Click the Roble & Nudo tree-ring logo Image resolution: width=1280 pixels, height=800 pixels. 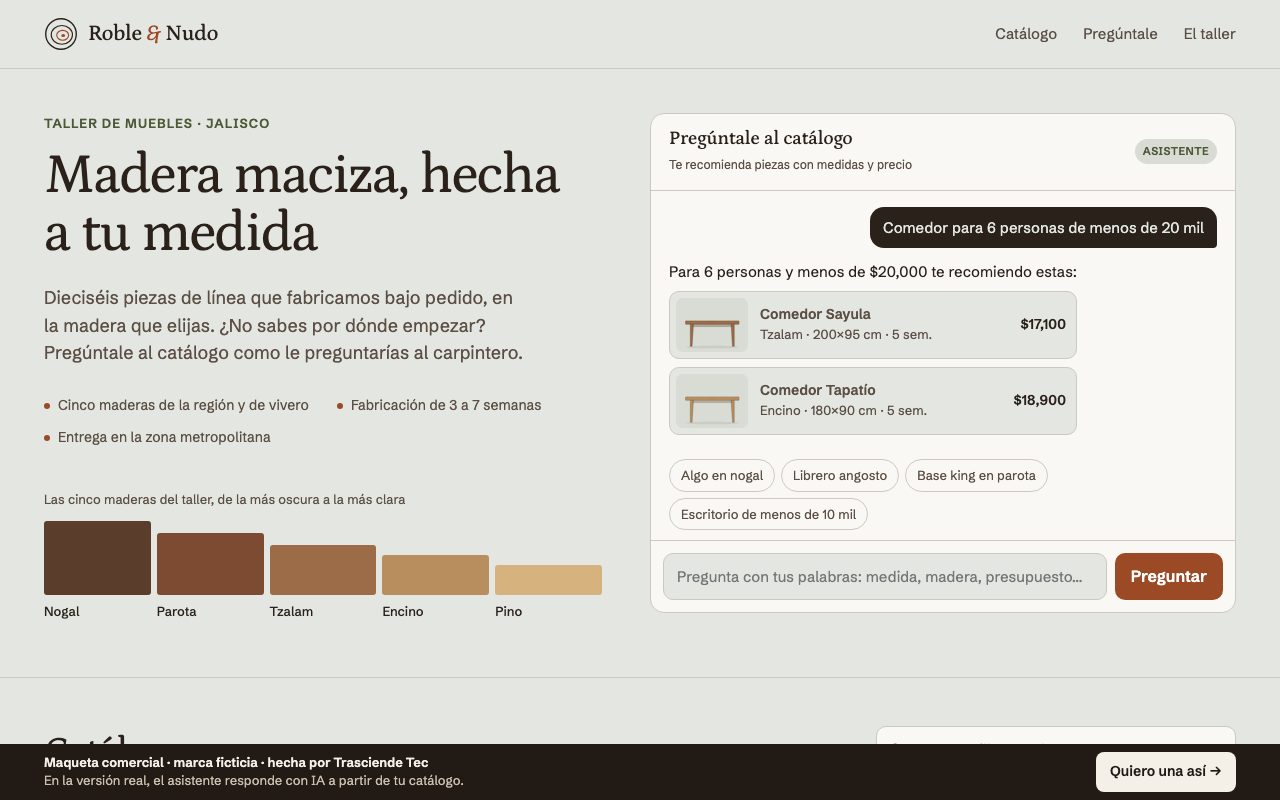point(61,34)
